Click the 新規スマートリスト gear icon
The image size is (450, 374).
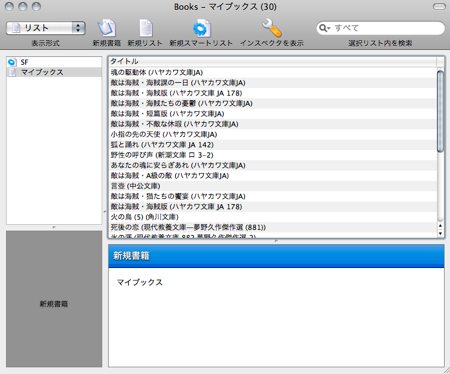(x=201, y=29)
